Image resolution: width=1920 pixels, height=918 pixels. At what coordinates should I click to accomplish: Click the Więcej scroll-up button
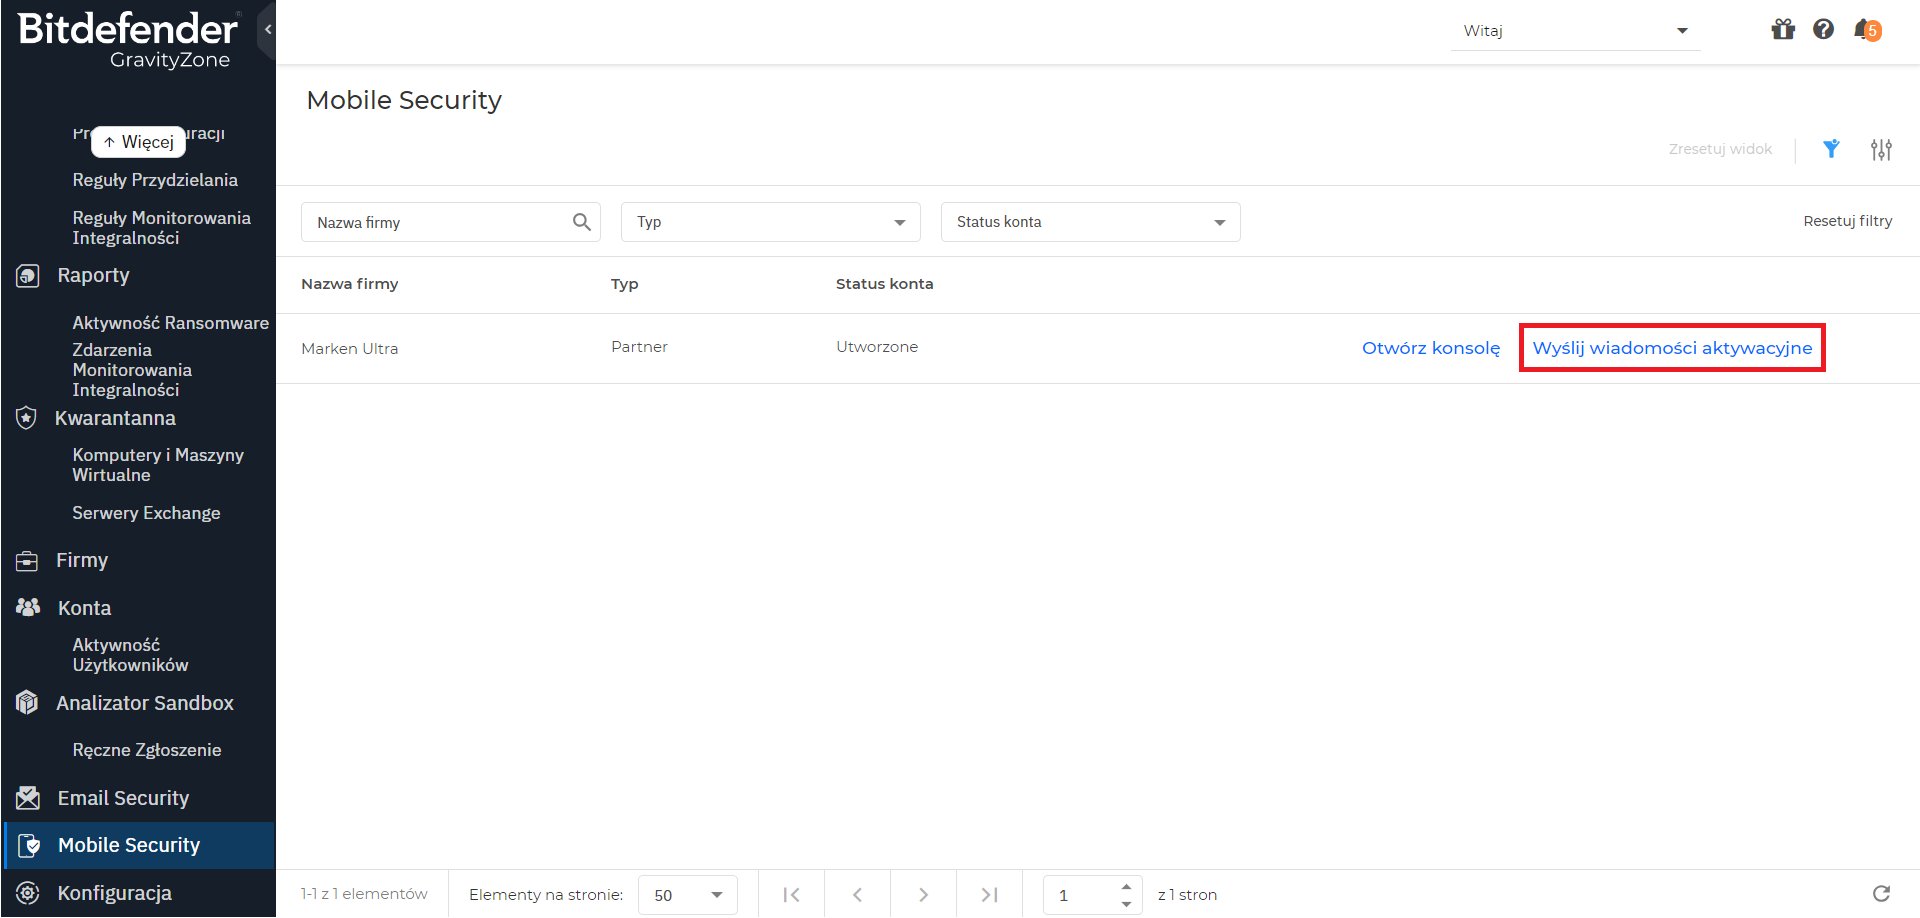[139, 142]
